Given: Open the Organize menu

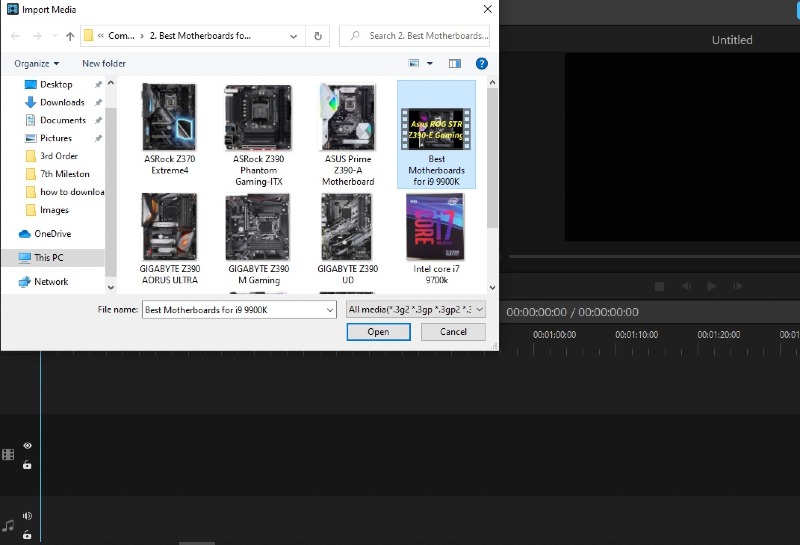Looking at the screenshot, I should 37,64.
